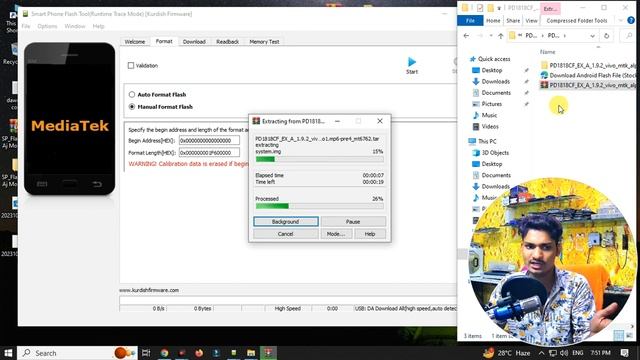Open pinned Downloads under Quick access
640x360 pixels.
click(x=496, y=82)
